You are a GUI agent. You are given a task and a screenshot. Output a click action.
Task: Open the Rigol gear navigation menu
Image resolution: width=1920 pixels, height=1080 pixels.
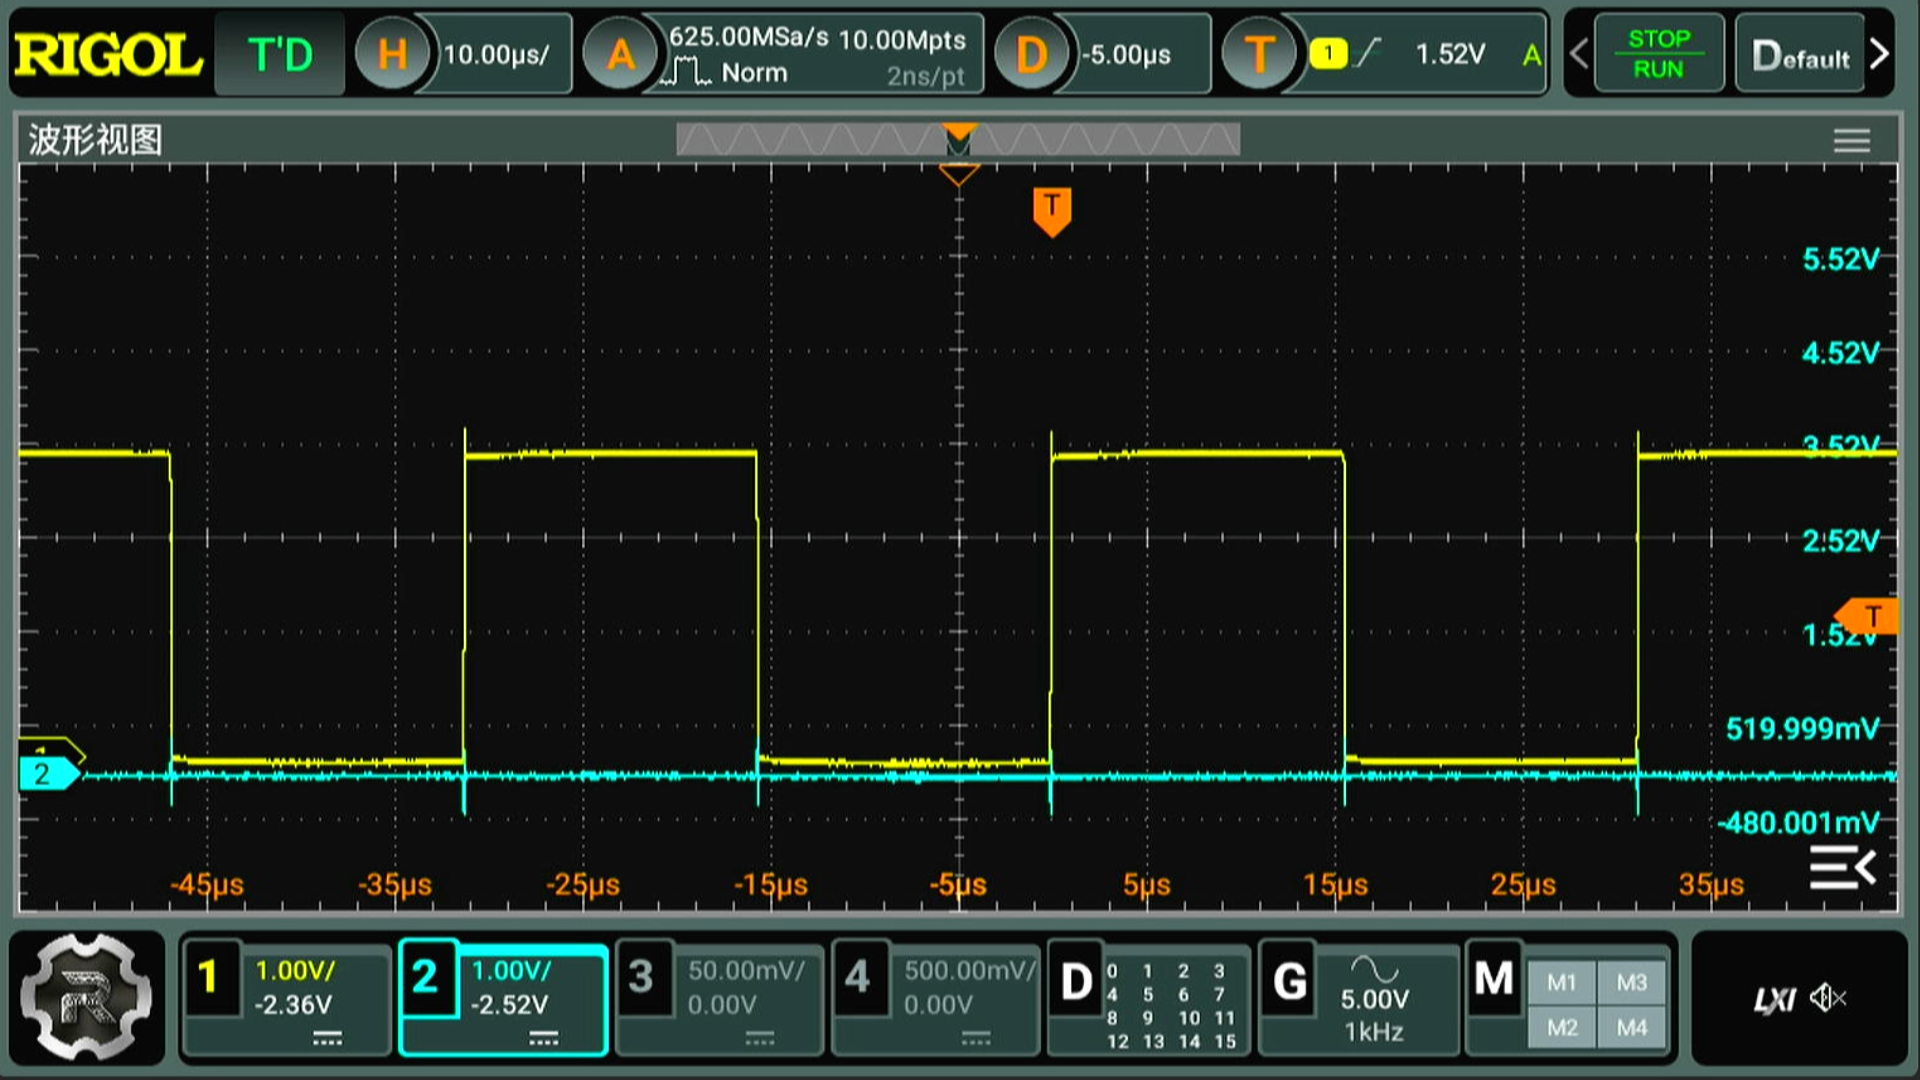(87, 998)
